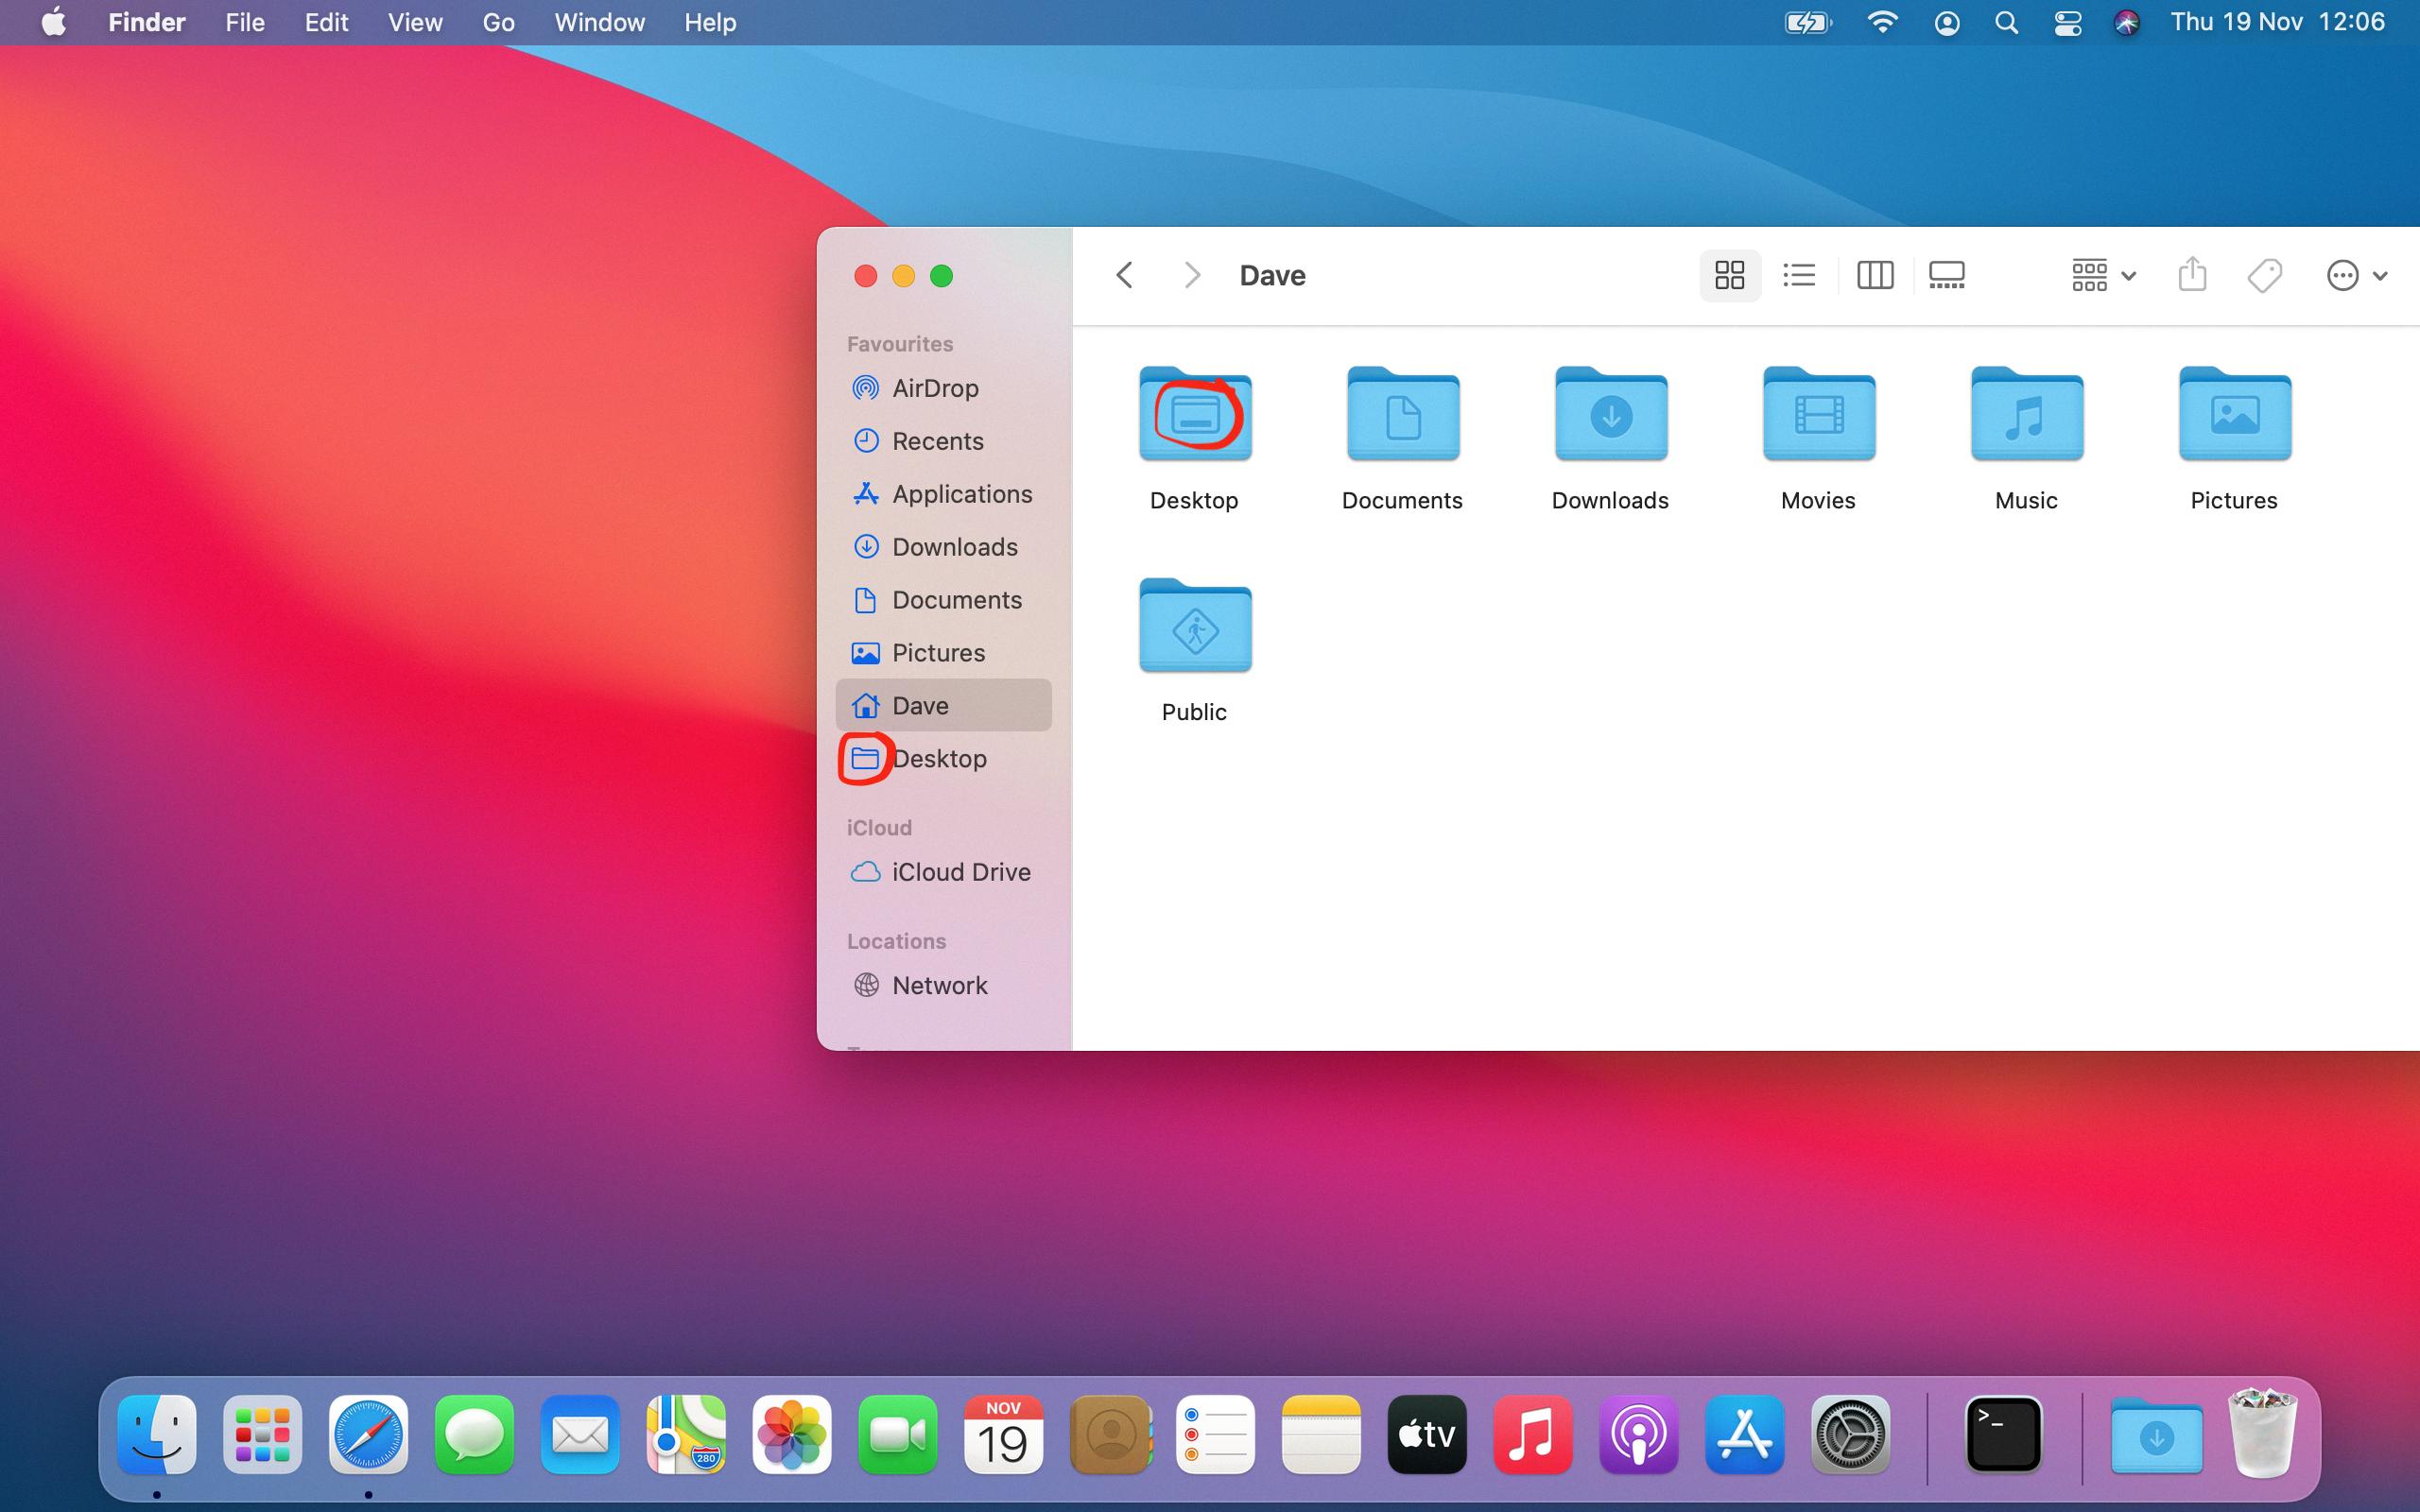Screen dimensions: 2420x1512
Task: Select Documents in the sidebar
Action: point(944,600)
